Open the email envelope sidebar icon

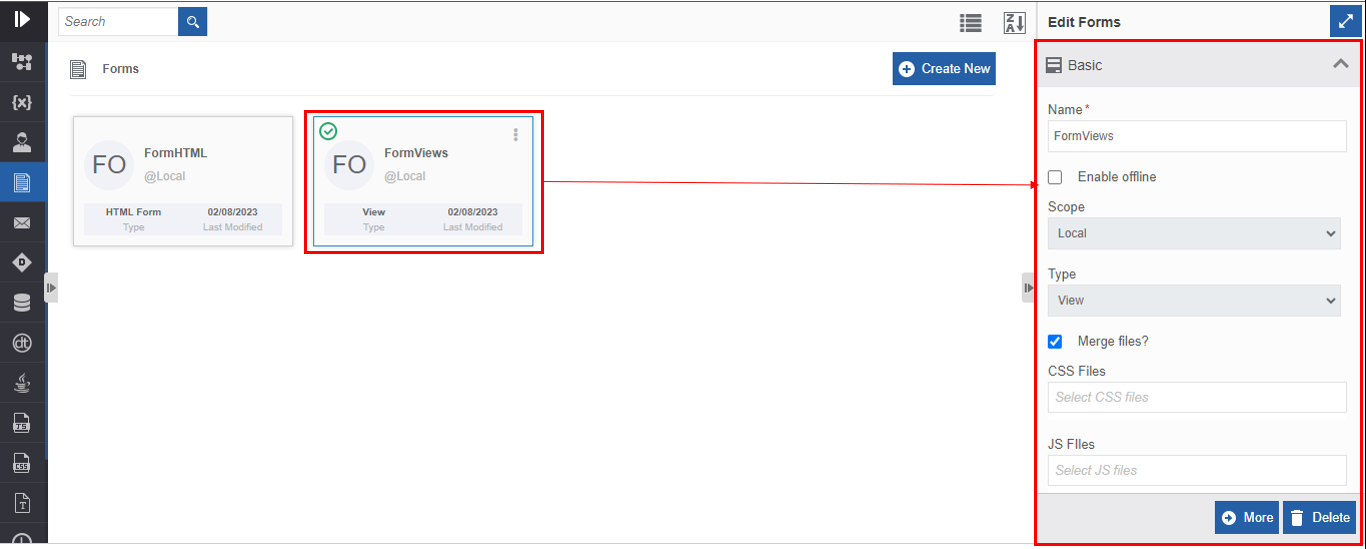pyautogui.click(x=22, y=222)
